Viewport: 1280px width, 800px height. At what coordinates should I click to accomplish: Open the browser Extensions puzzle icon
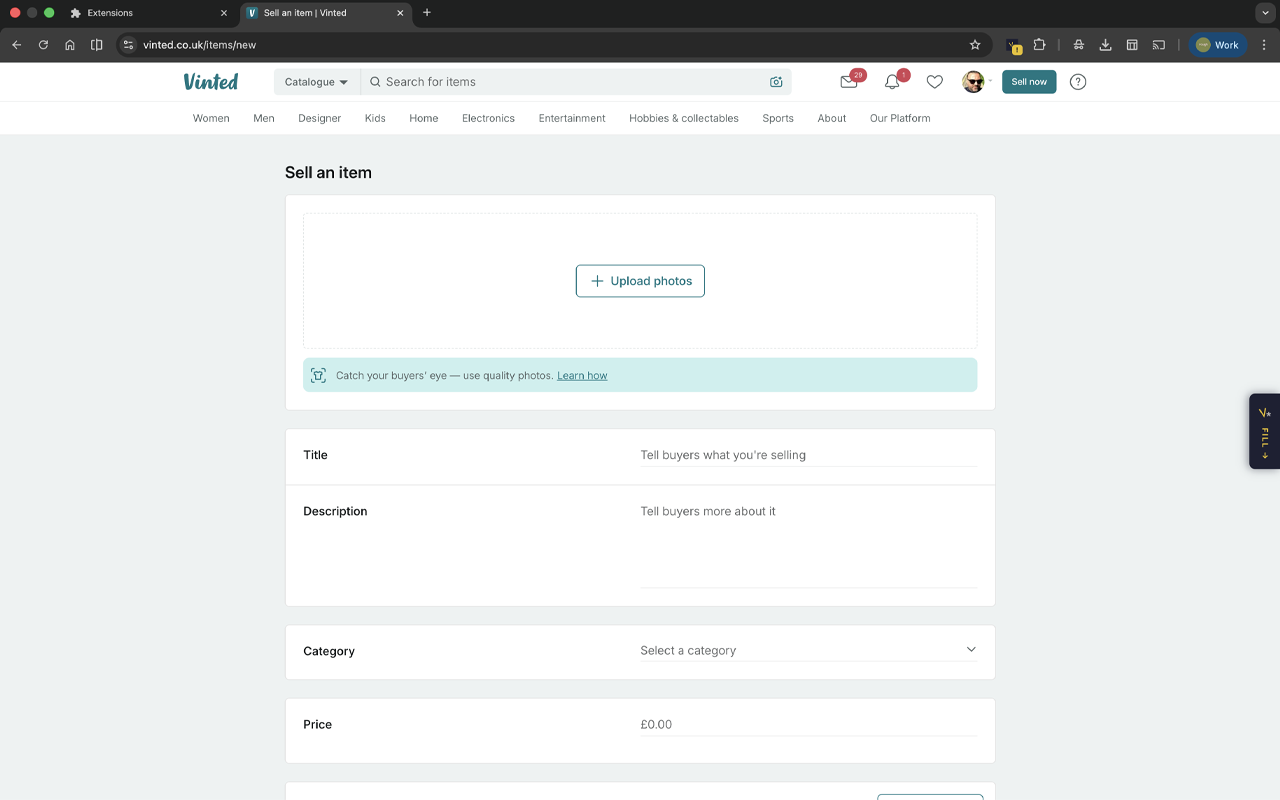[1040, 44]
